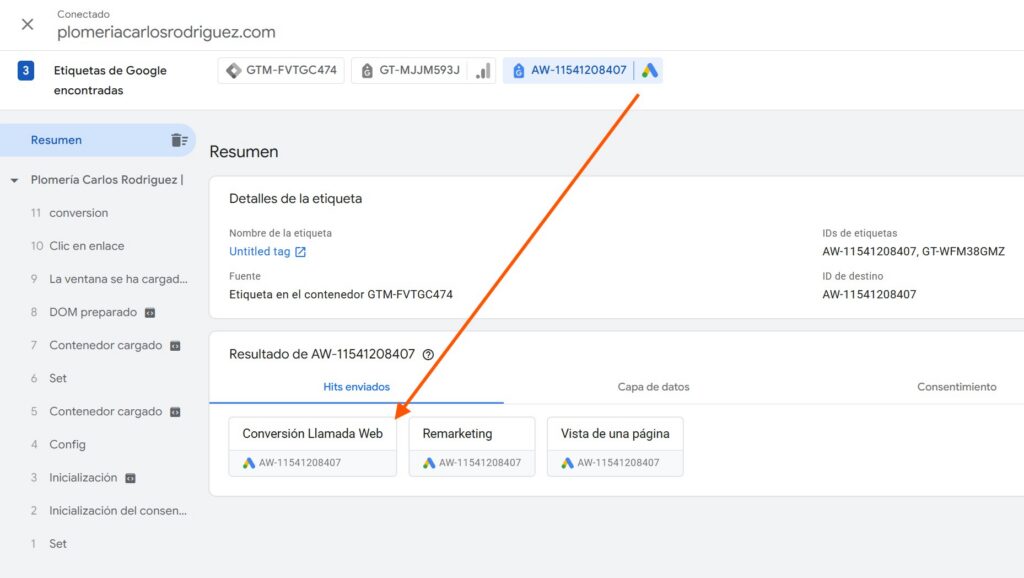1024x578 pixels.
Task: Switch to the Capa de datos tab
Action: [653, 387]
